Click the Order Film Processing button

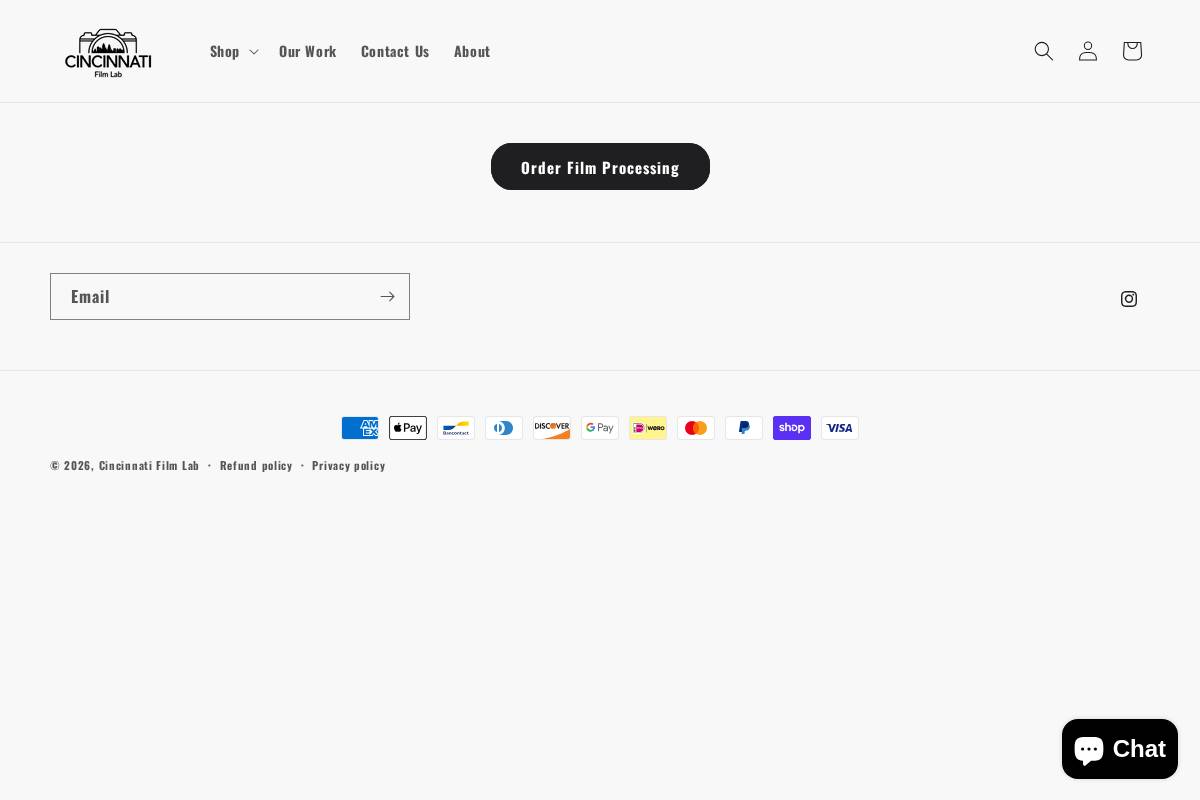click(x=600, y=167)
